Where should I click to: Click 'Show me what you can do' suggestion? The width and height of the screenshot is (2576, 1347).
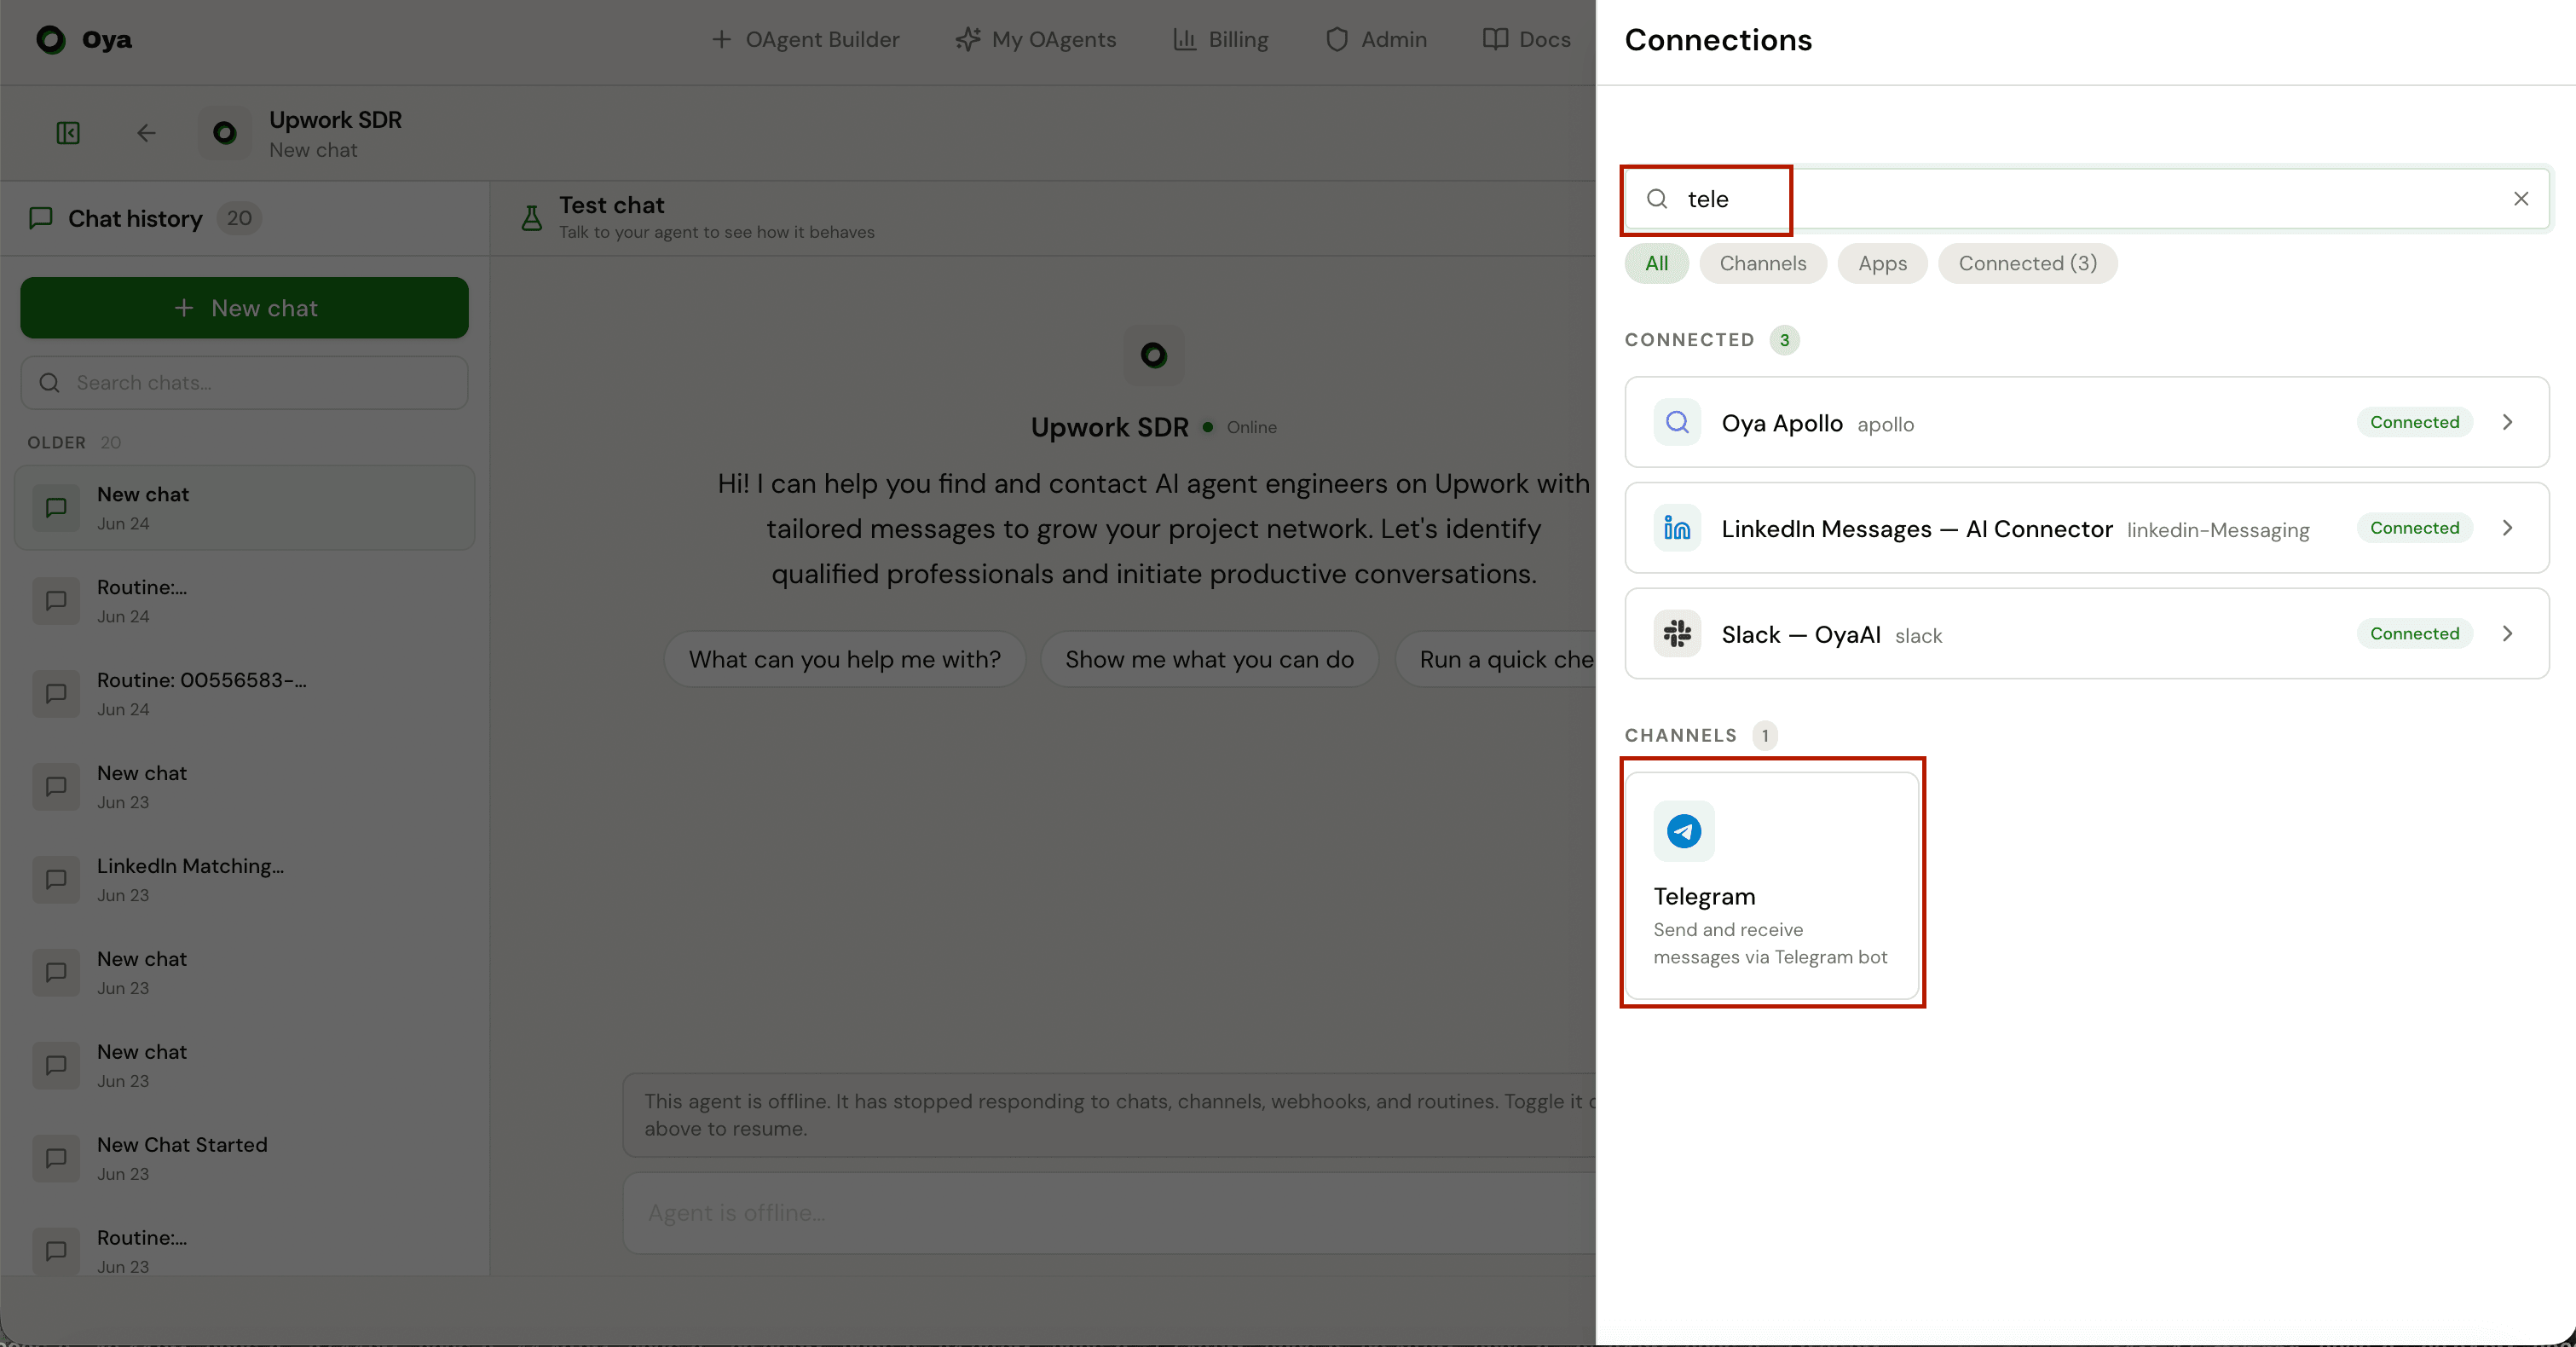pos(1209,659)
